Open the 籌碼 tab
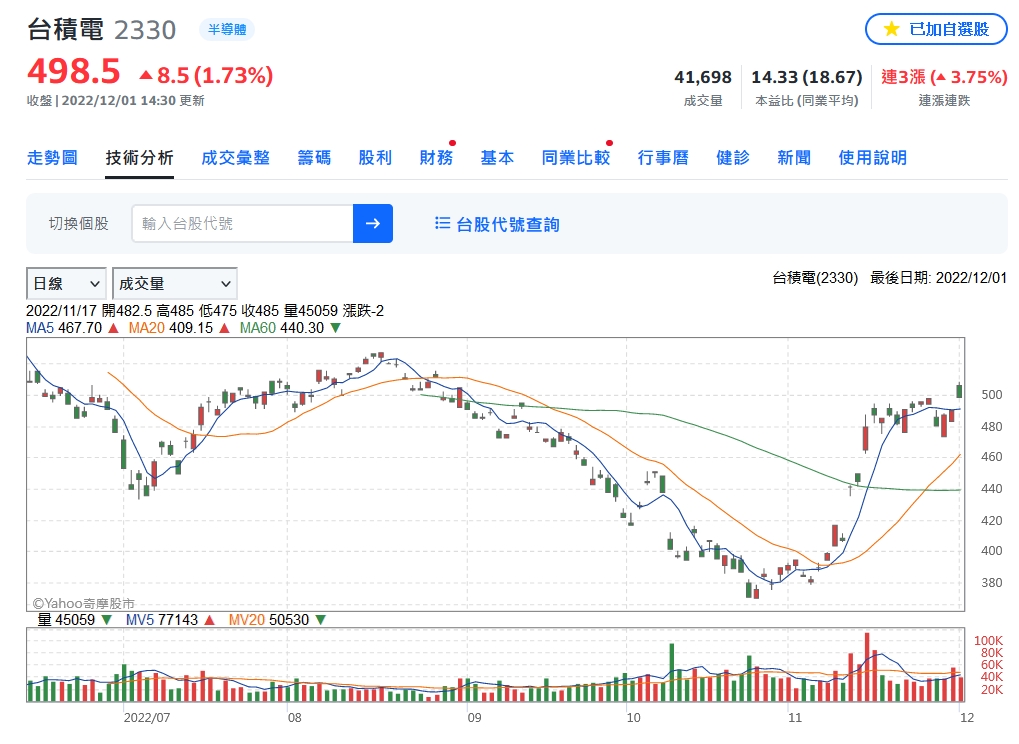The width and height of the screenshot is (1019, 744). [x=314, y=157]
